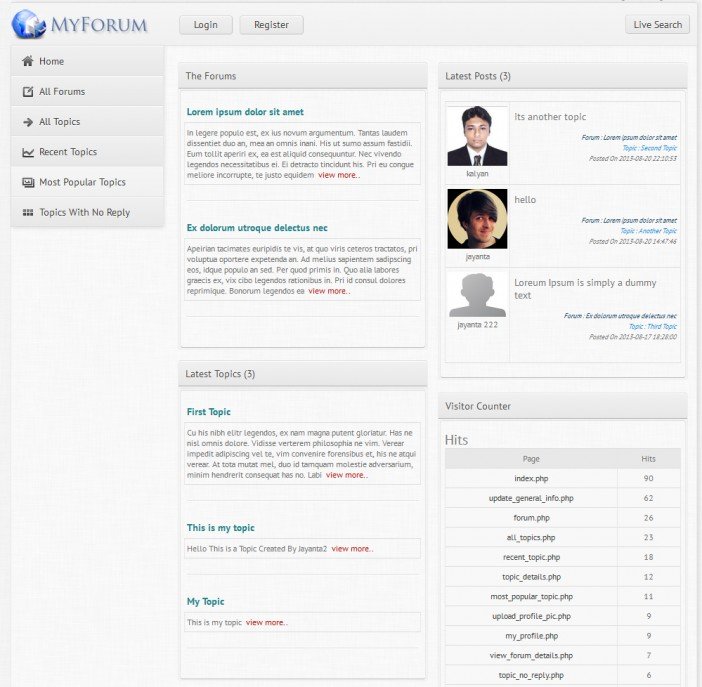Screen dimensions: 702x687
Task: Open the My Topic title link
Action: [x=205, y=602]
